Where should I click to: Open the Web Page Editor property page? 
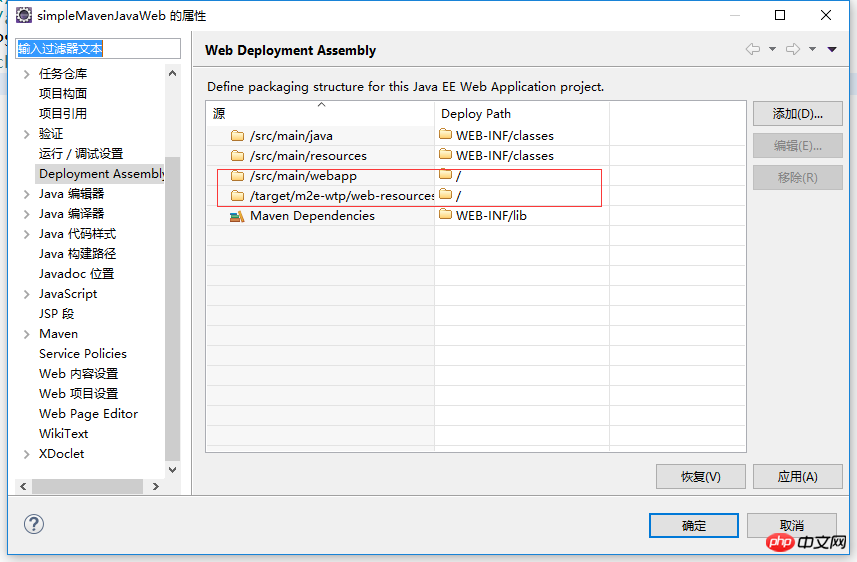88,414
